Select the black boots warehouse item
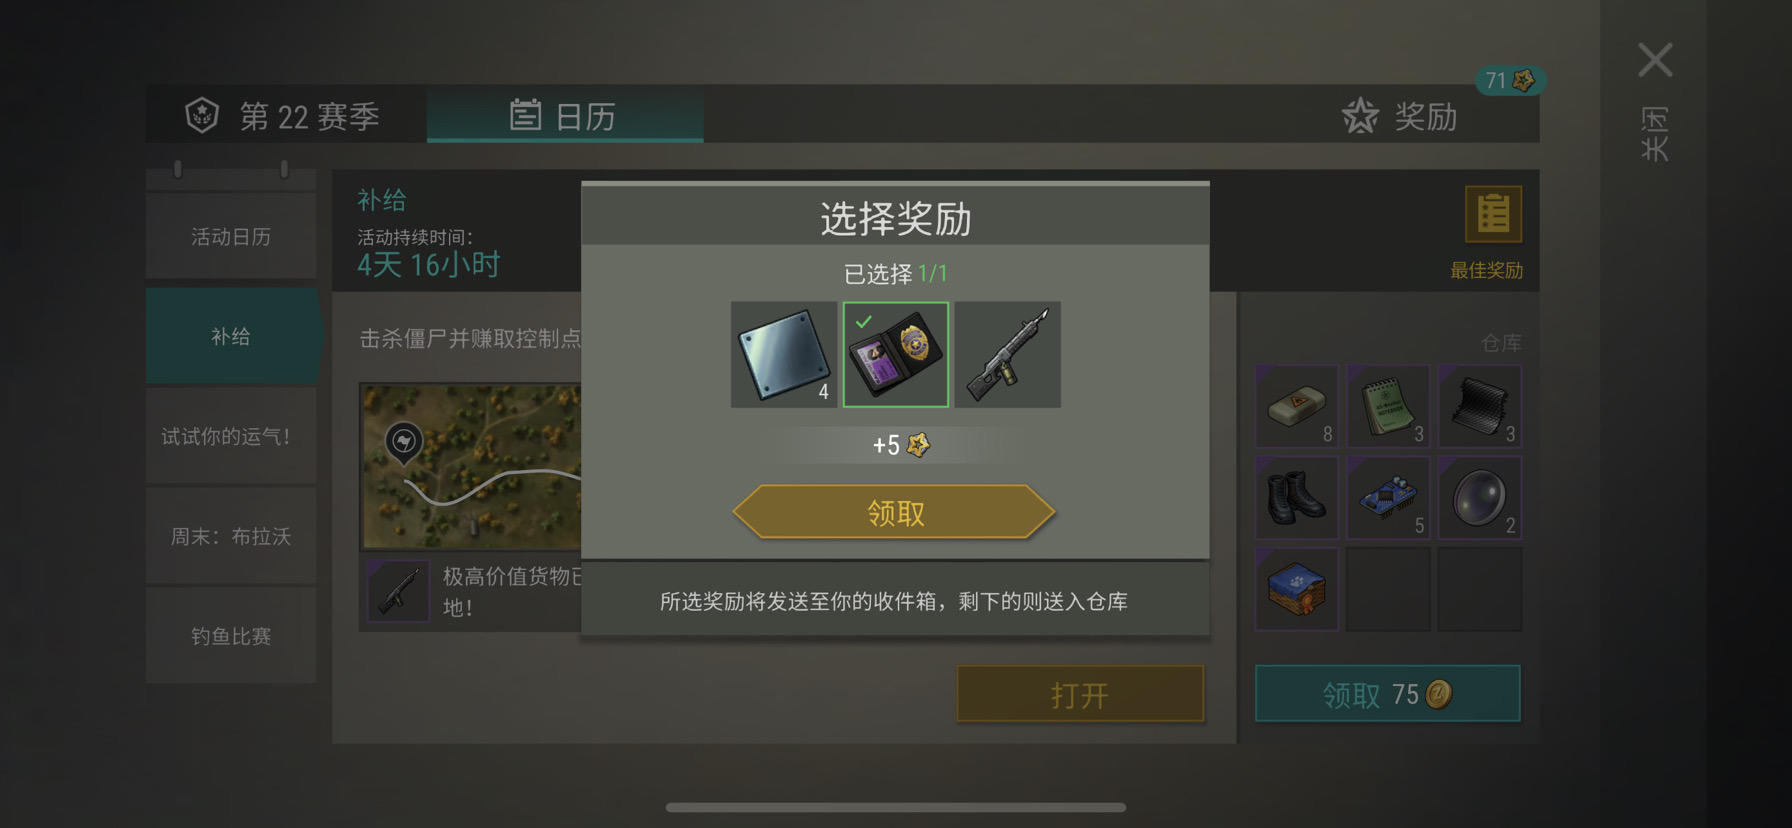Screen dimensions: 1792x828 click(x=1297, y=497)
